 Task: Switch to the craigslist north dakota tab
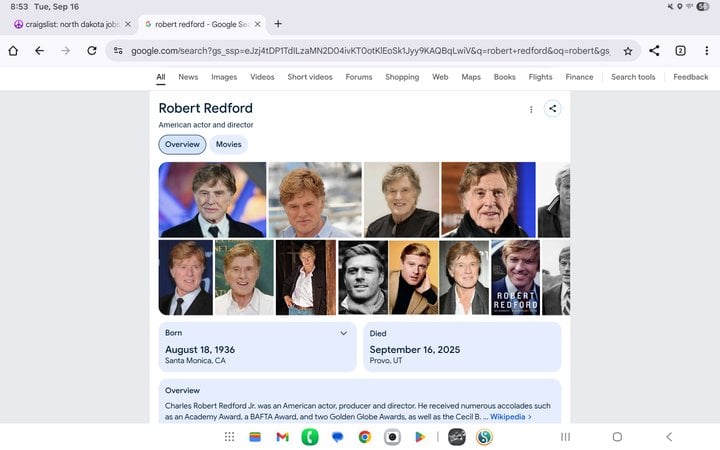(x=68, y=23)
